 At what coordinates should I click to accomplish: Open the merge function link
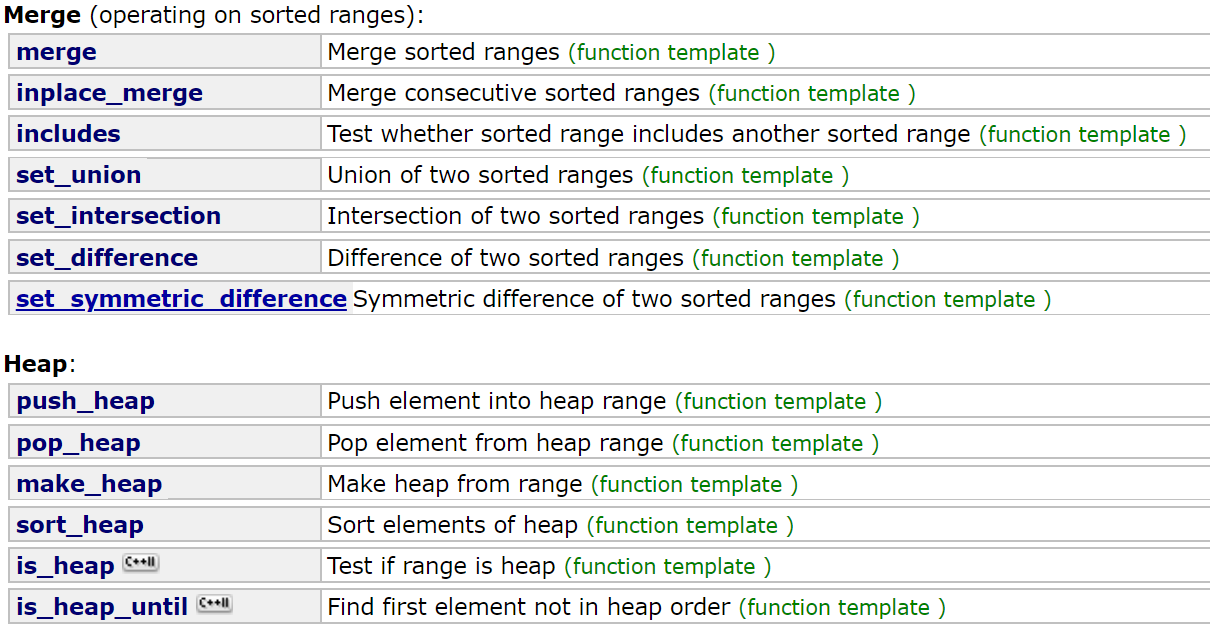point(56,52)
